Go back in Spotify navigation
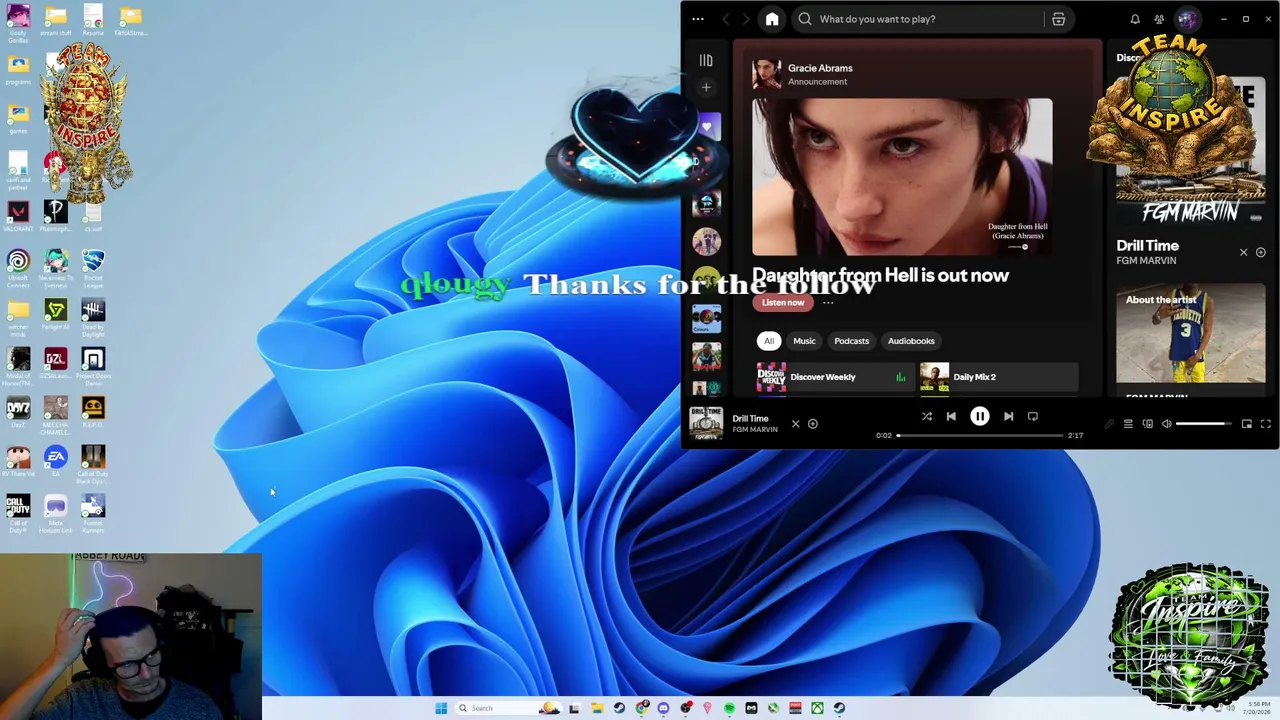 tap(726, 19)
